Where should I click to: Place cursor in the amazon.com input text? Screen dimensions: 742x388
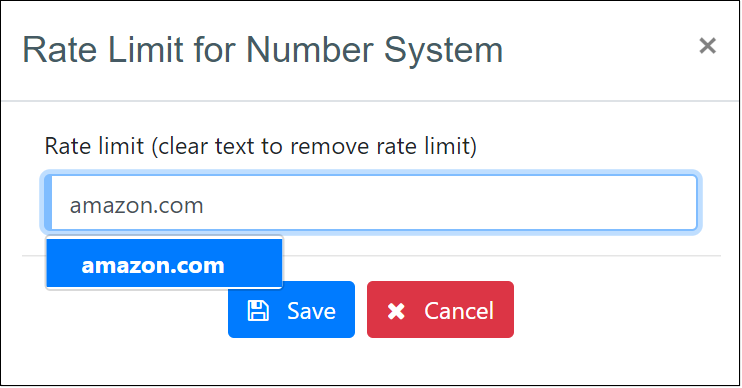(x=137, y=205)
